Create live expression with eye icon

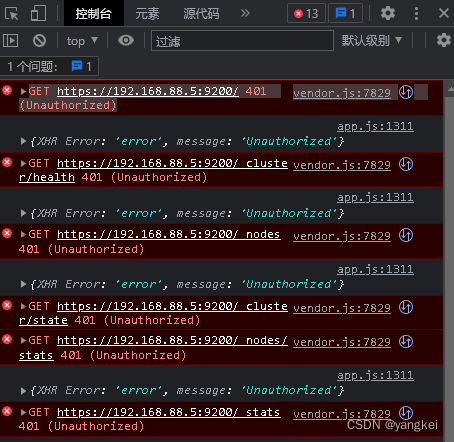tap(126, 41)
